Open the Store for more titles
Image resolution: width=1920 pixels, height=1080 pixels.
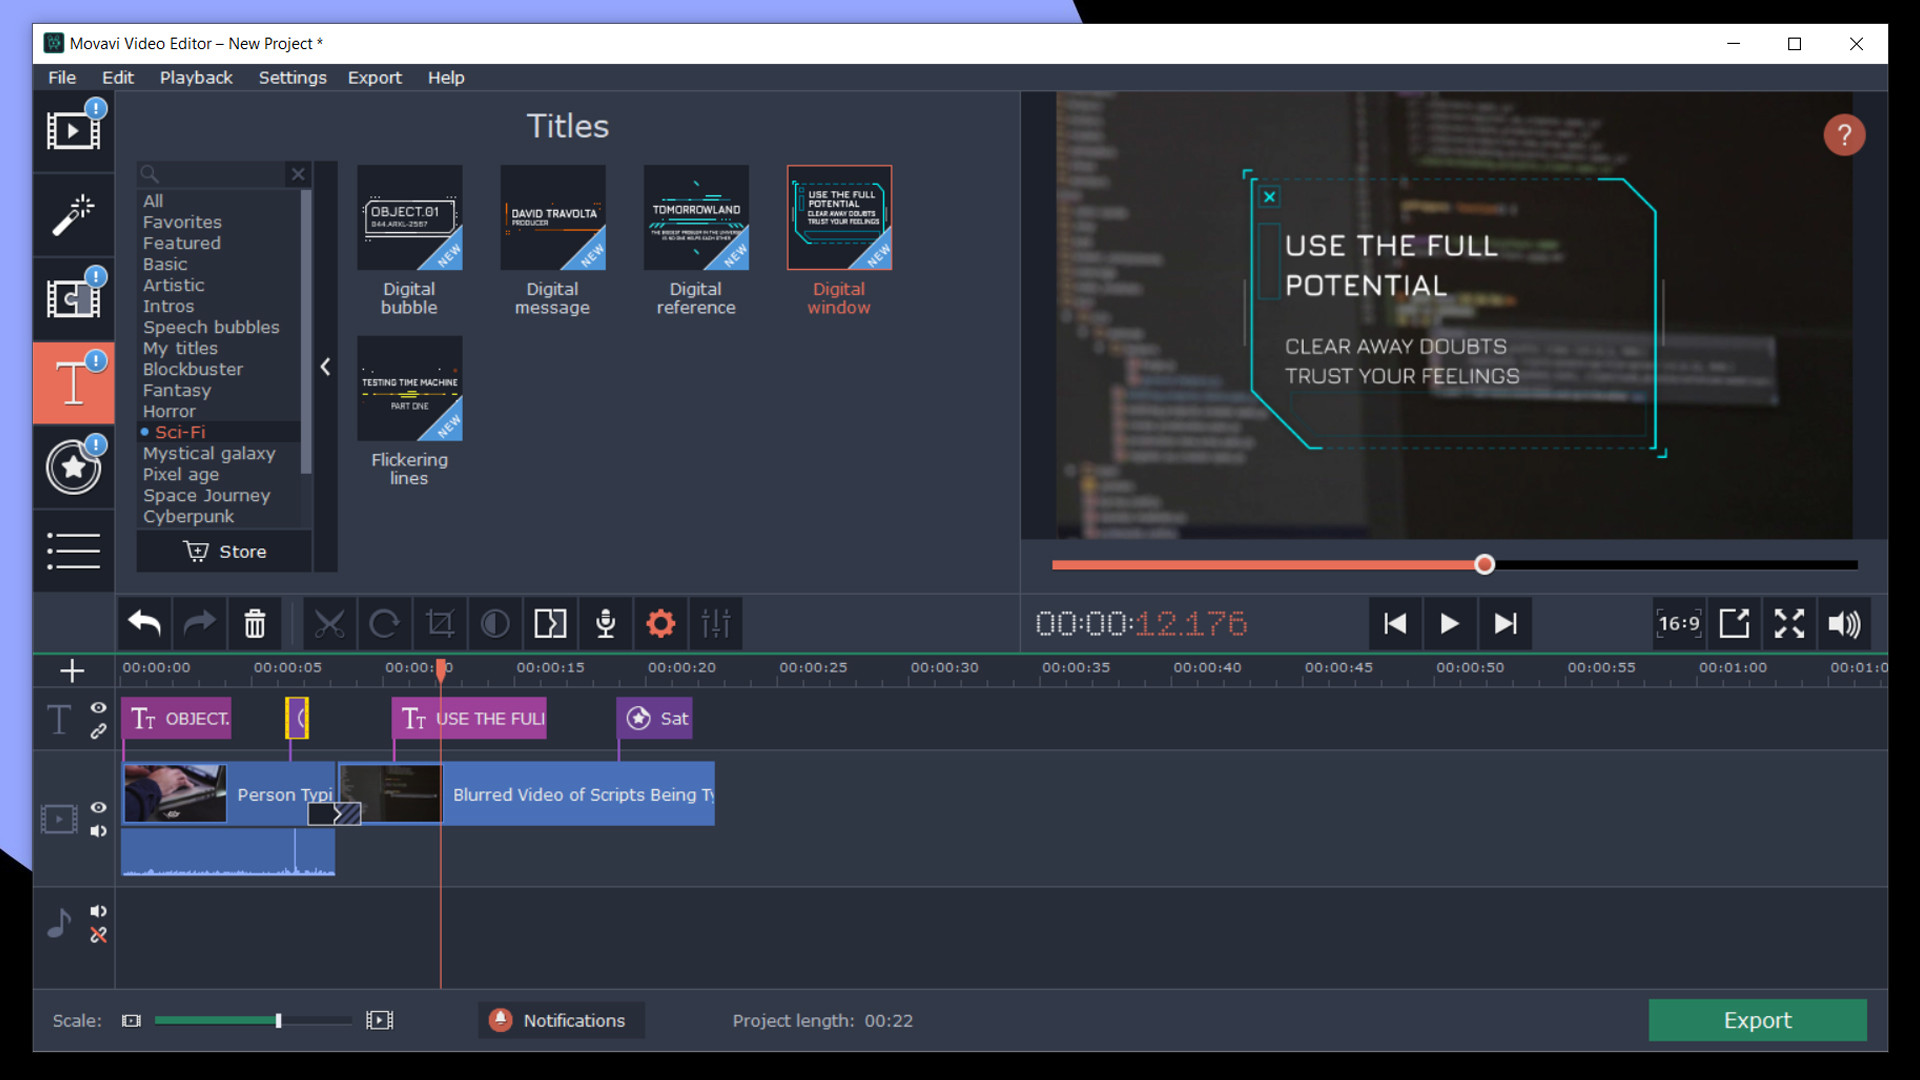tap(223, 551)
